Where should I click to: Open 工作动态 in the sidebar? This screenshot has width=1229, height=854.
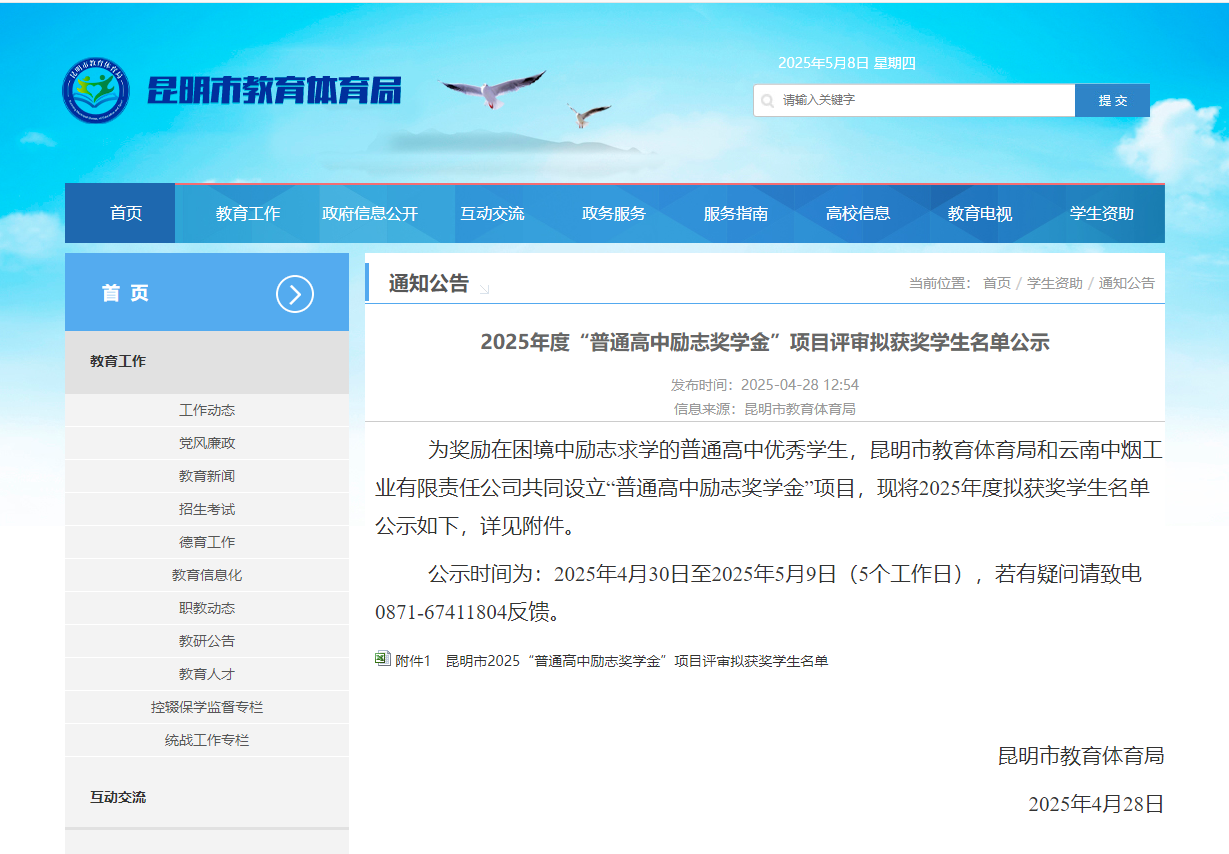point(207,410)
